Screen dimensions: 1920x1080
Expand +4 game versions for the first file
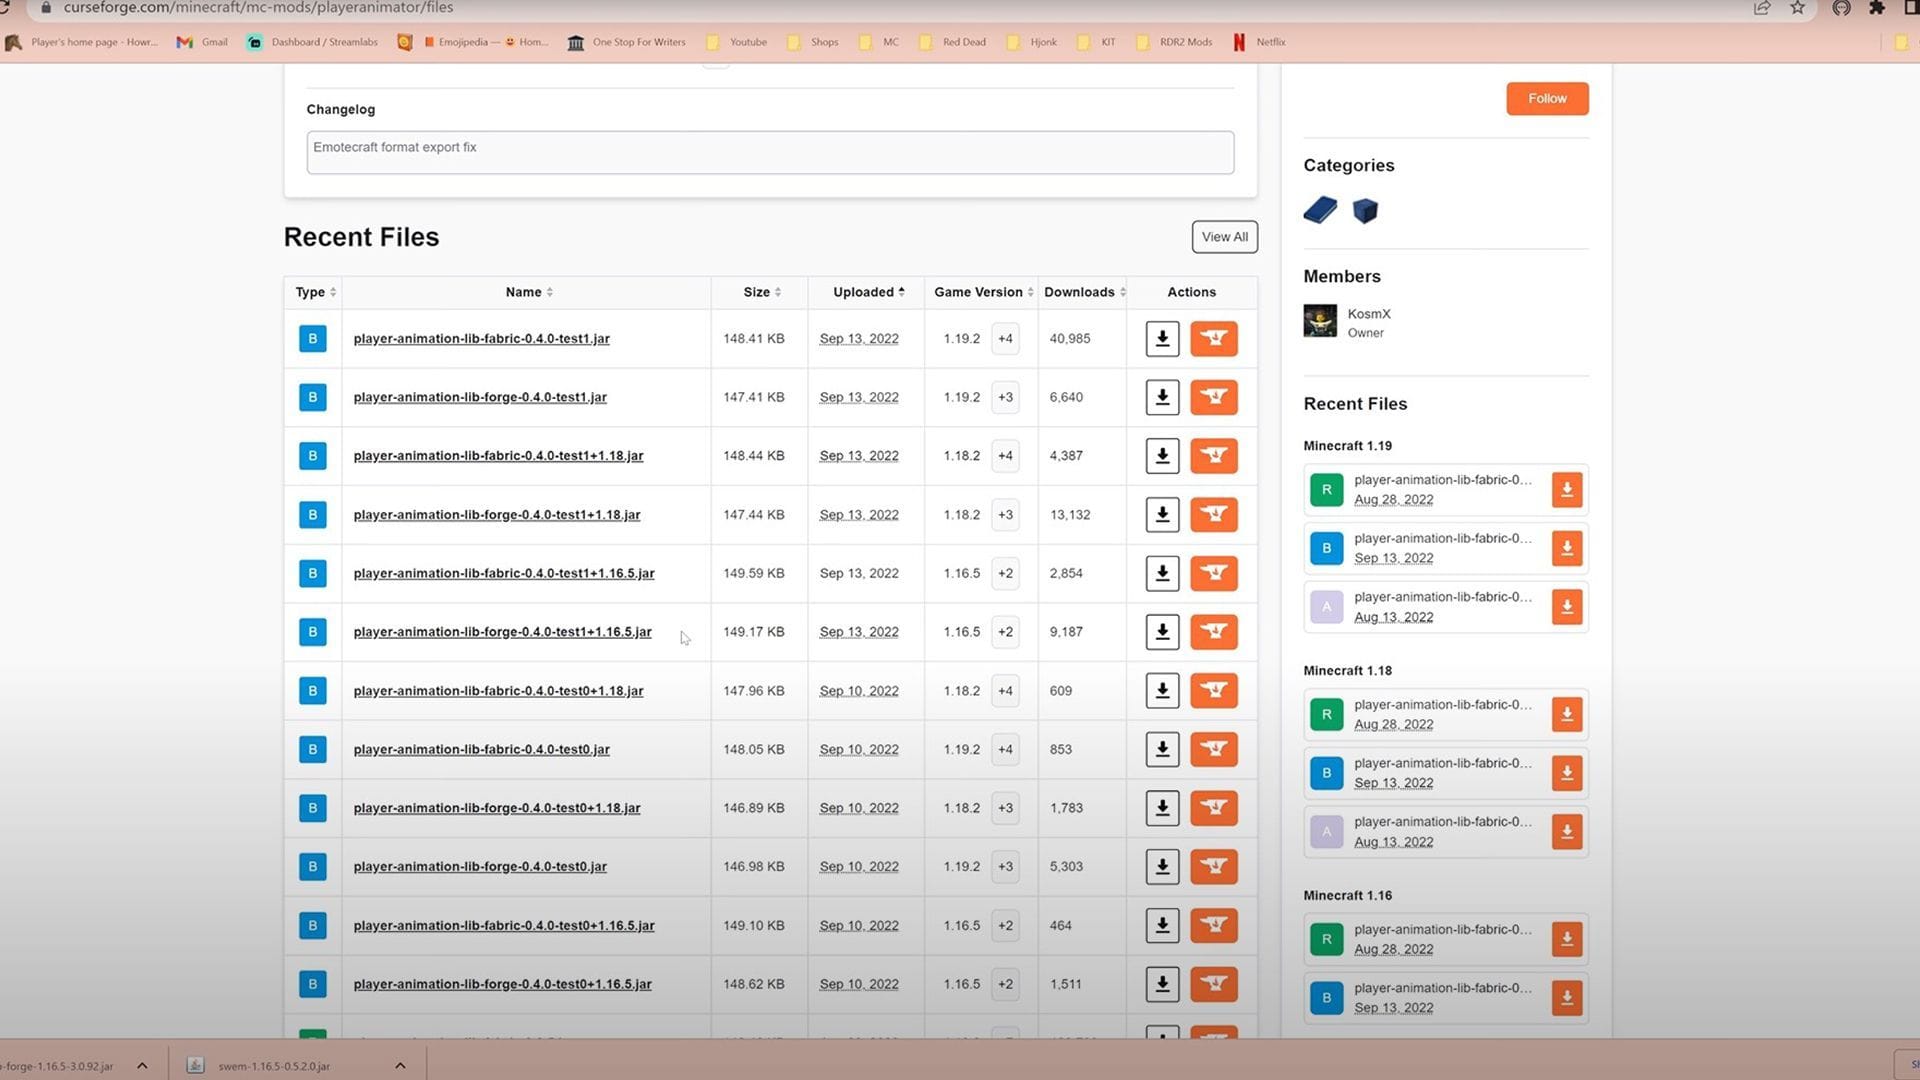pos(1005,339)
